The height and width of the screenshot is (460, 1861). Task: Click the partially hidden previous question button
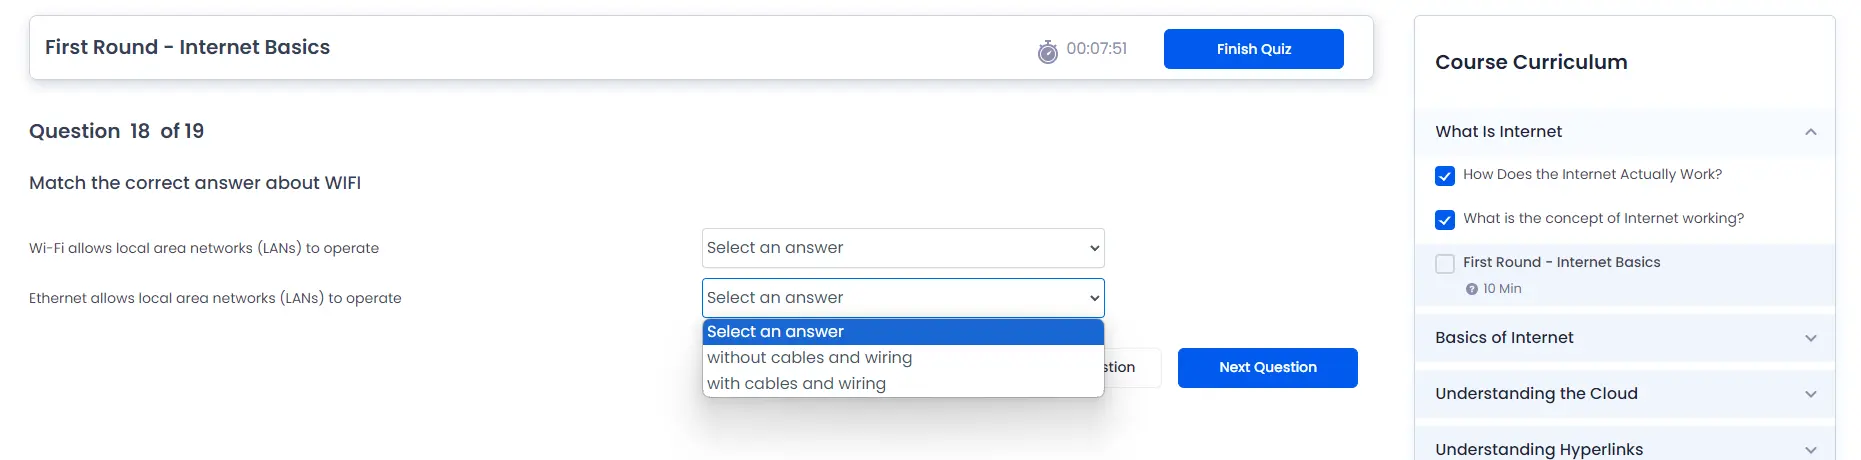[x=1133, y=368]
